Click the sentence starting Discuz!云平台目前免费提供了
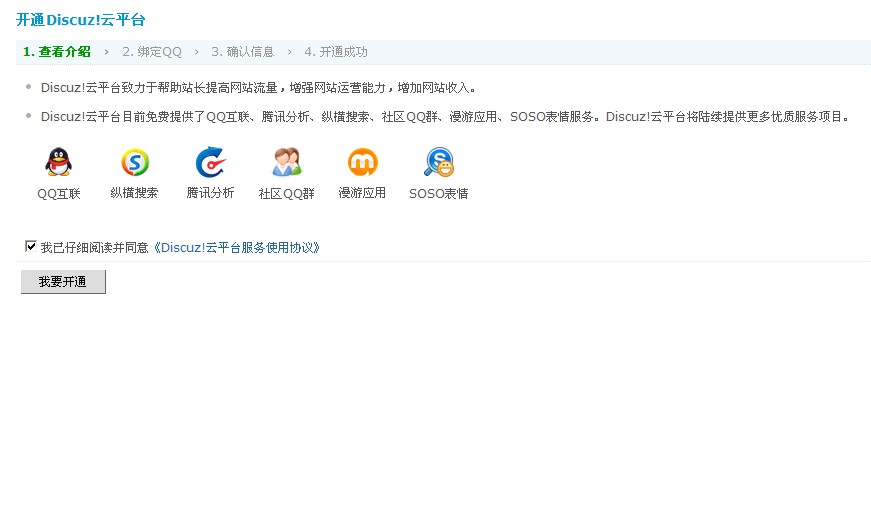Screen dimensions: 871x505 pos(445,117)
